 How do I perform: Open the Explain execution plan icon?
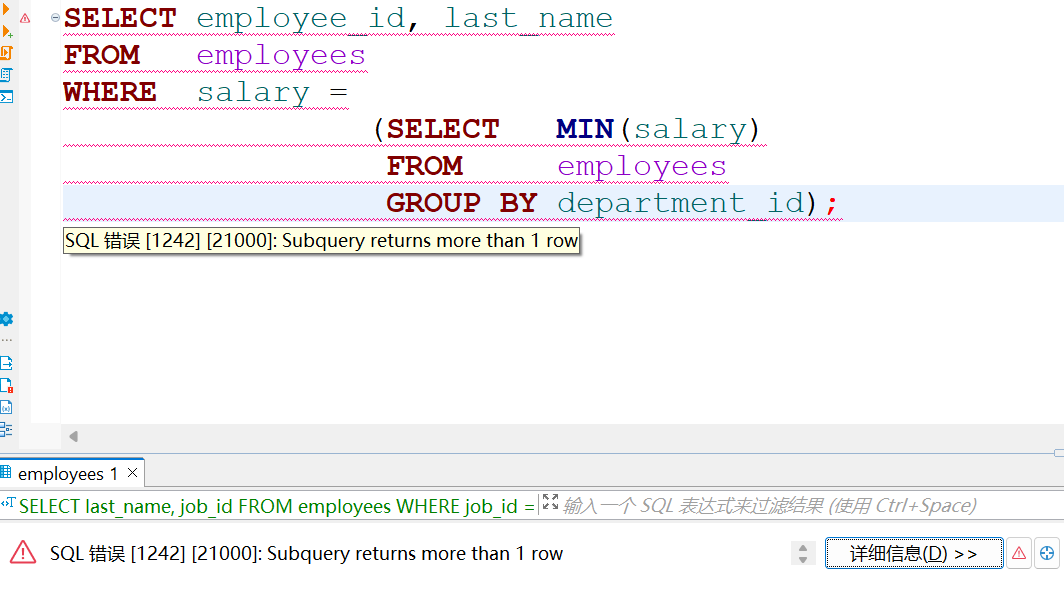pos(6,75)
